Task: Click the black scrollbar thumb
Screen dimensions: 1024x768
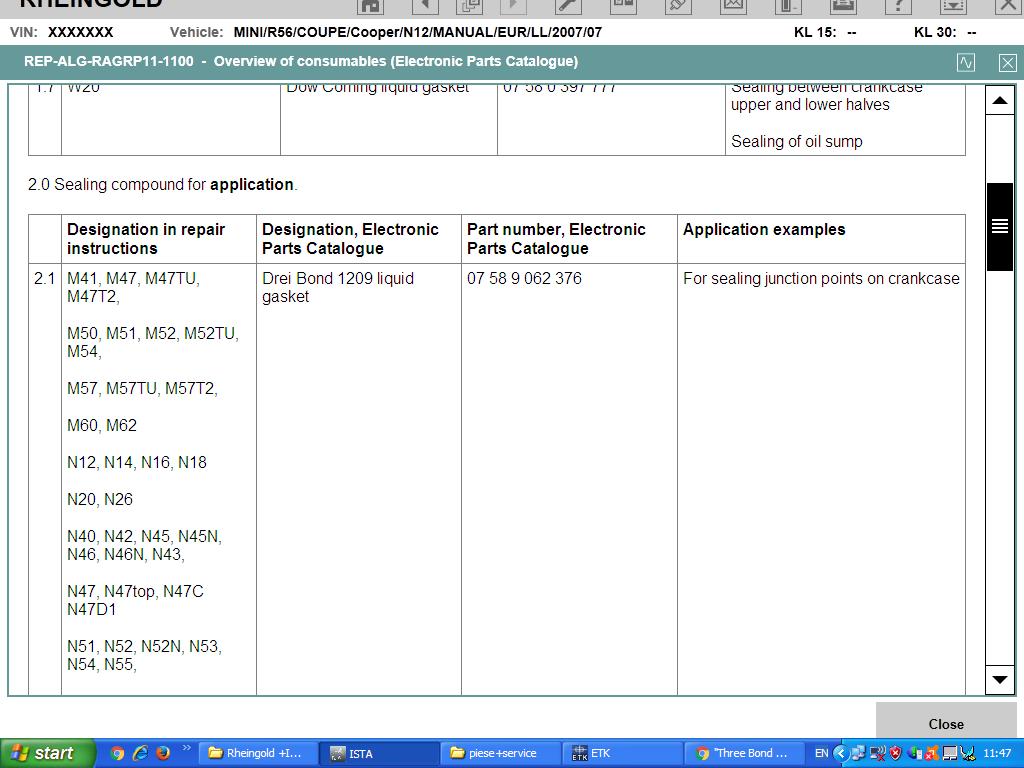Action: point(1000,227)
